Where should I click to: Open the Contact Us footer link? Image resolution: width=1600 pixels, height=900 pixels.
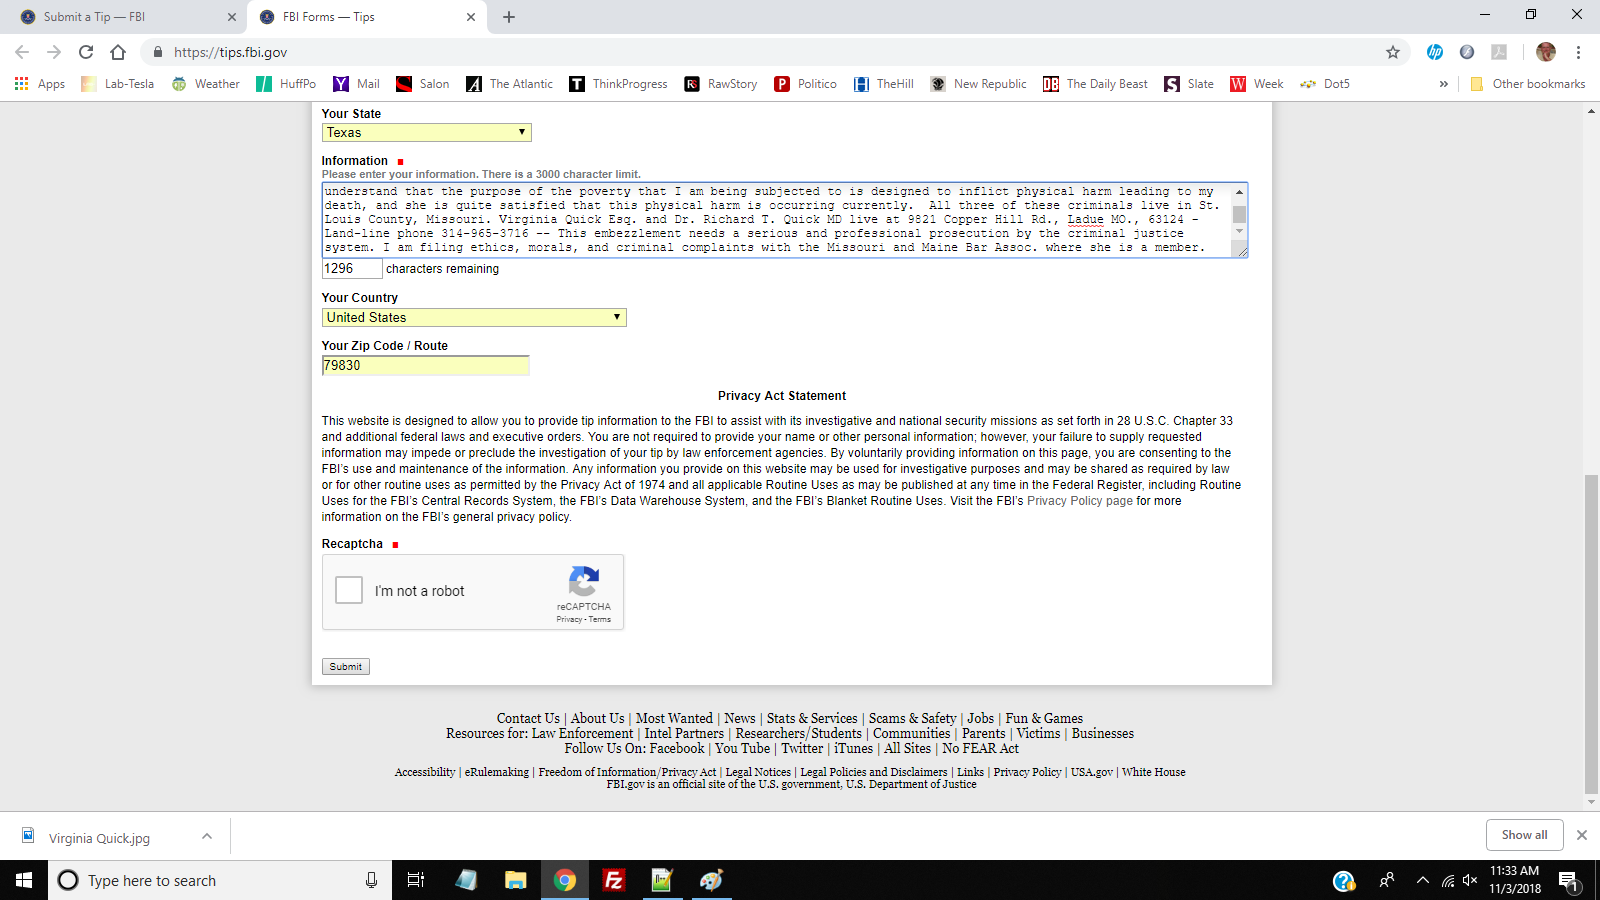click(x=528, y=718)
